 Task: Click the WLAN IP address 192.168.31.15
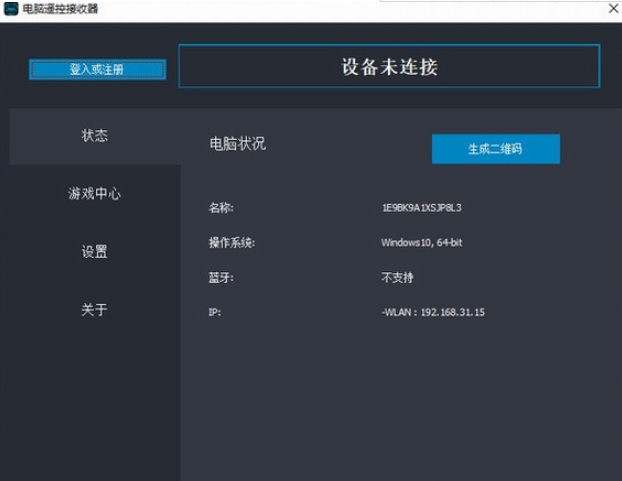point(453,312)
